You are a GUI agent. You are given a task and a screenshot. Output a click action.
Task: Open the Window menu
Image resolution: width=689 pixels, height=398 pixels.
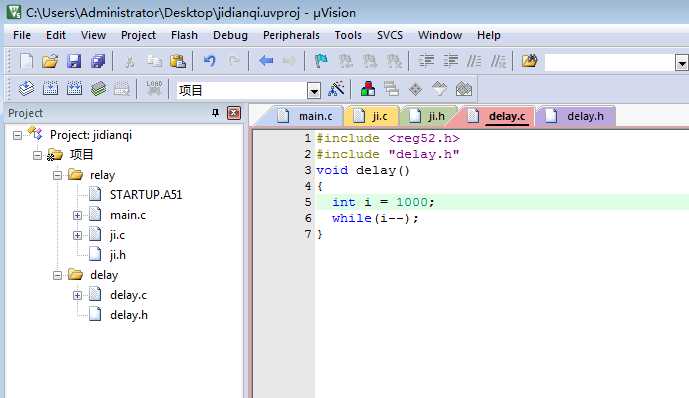(x=440, y=35)
